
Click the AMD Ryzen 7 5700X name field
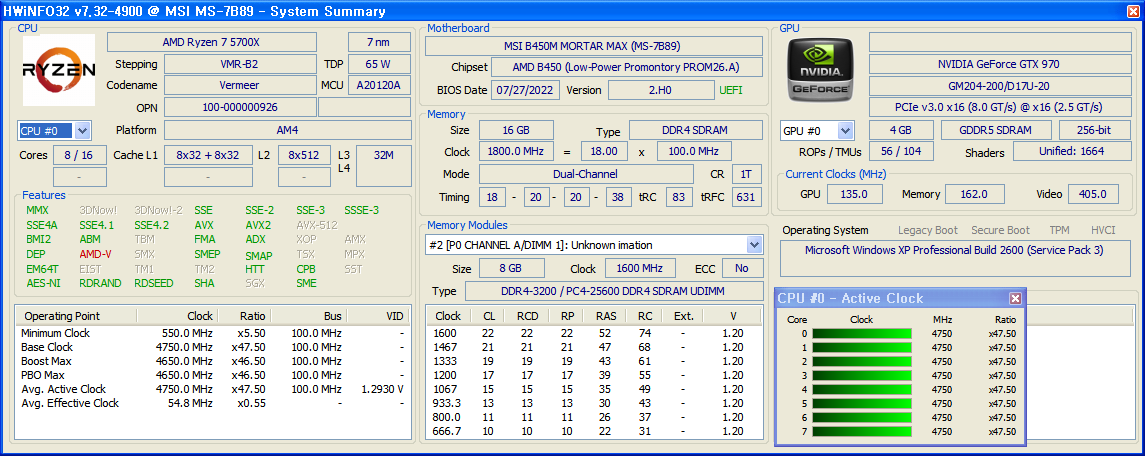tap(212, 42)
